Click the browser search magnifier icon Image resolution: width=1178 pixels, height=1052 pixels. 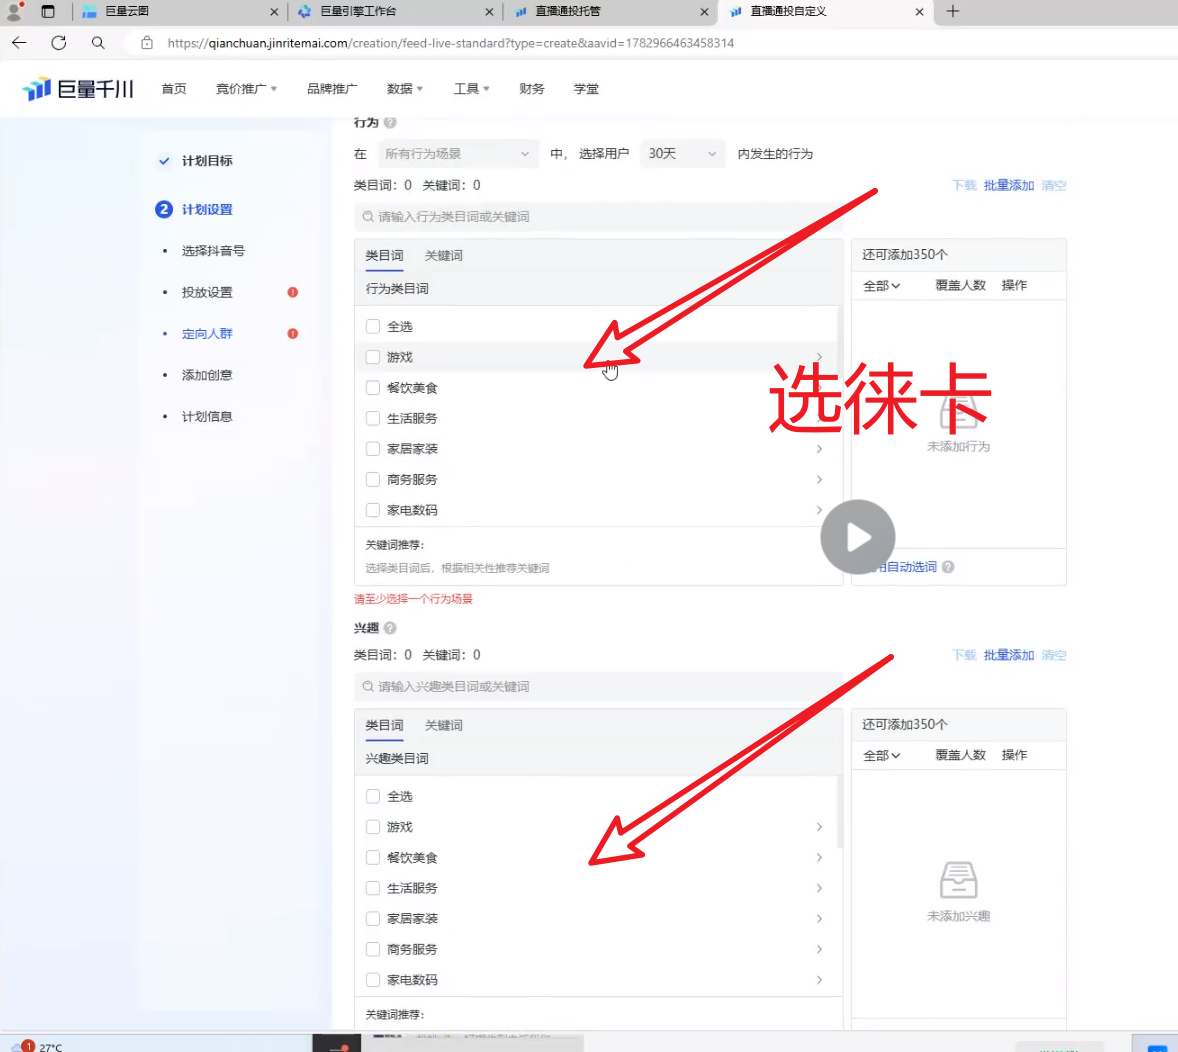click(x=98, y=43)
